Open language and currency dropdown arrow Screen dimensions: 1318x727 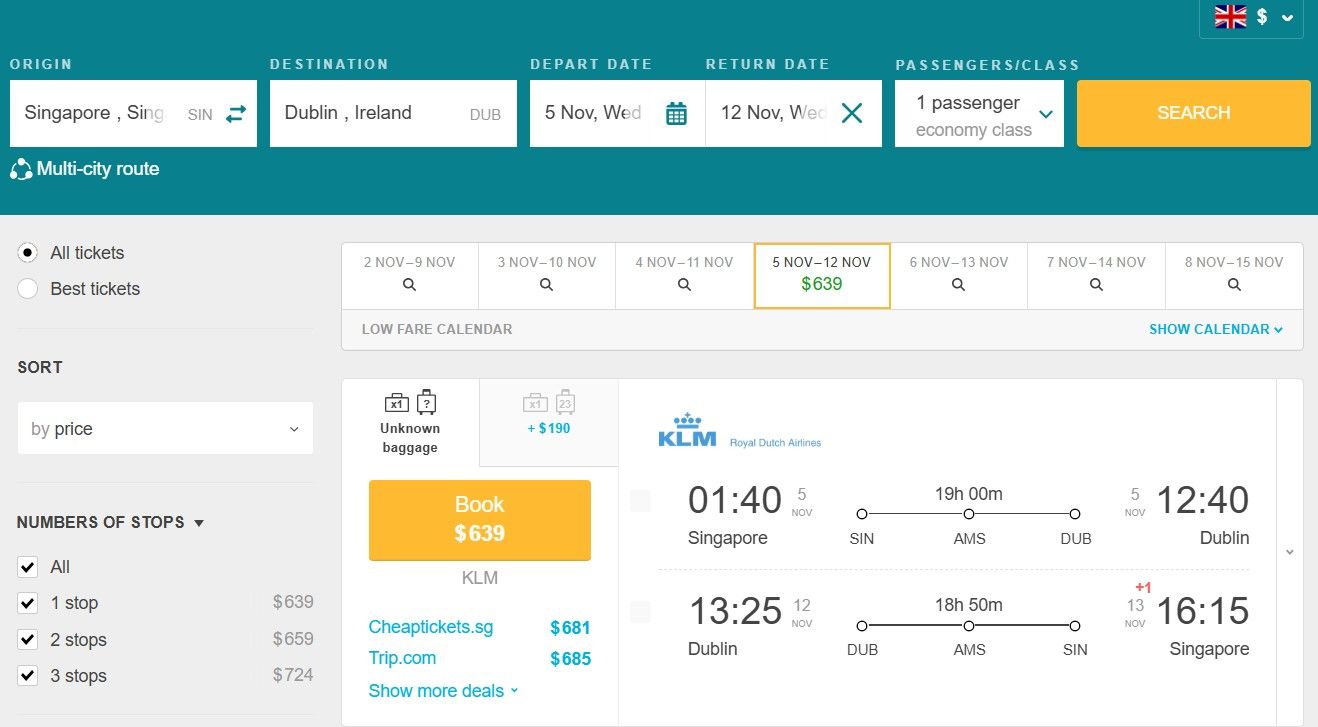[x=1287, y=17]
